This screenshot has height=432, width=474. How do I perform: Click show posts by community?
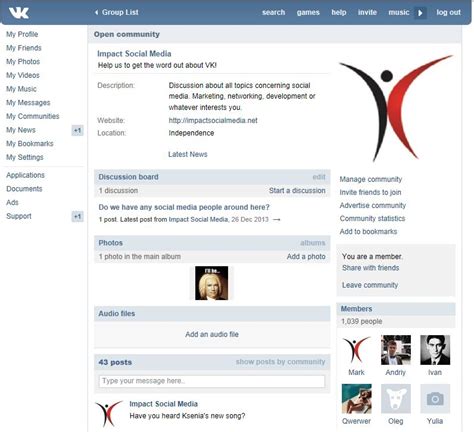pyautogui.click(x=280, y=362)
